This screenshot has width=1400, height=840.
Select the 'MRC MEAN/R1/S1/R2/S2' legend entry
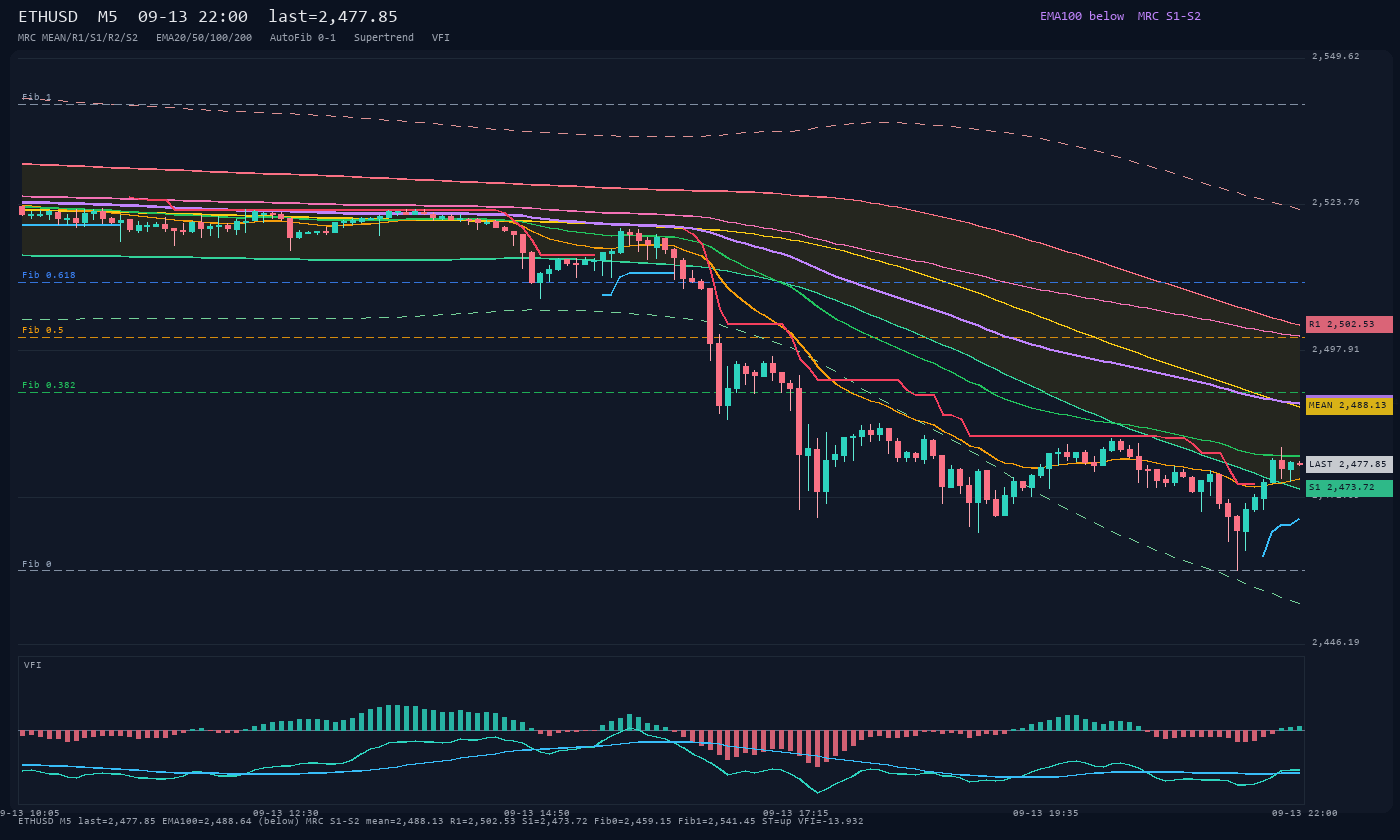pos(78,37)
